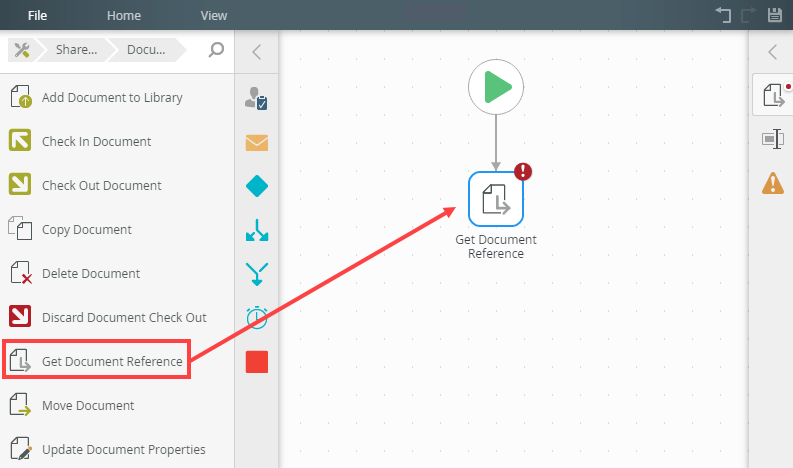Click the 'Check Out Document' label

click(102, 186)
